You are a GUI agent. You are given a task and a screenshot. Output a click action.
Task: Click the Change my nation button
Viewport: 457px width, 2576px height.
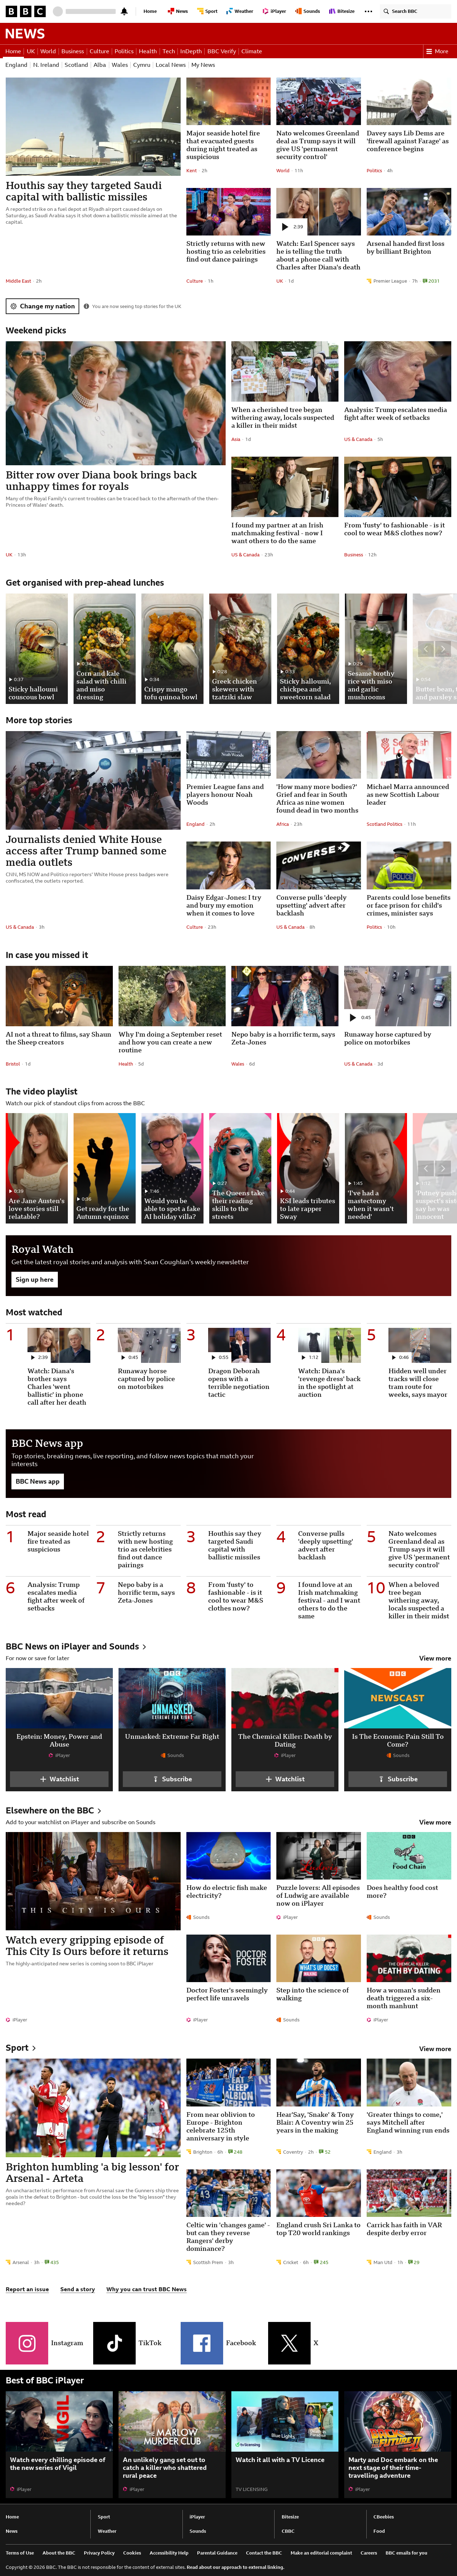43,306
